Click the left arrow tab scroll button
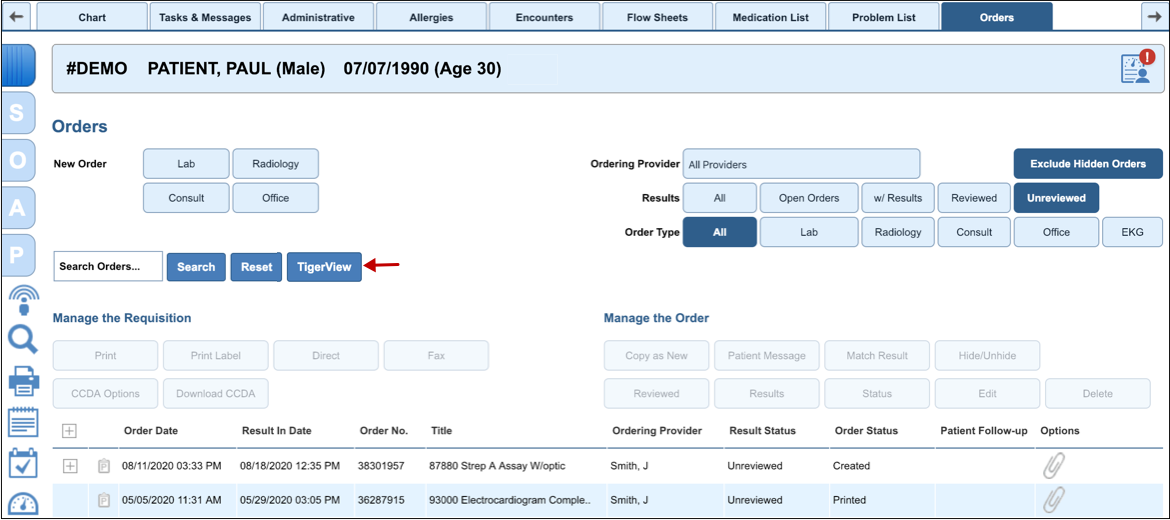This screenshot has width=1170, height=520. 17,16
